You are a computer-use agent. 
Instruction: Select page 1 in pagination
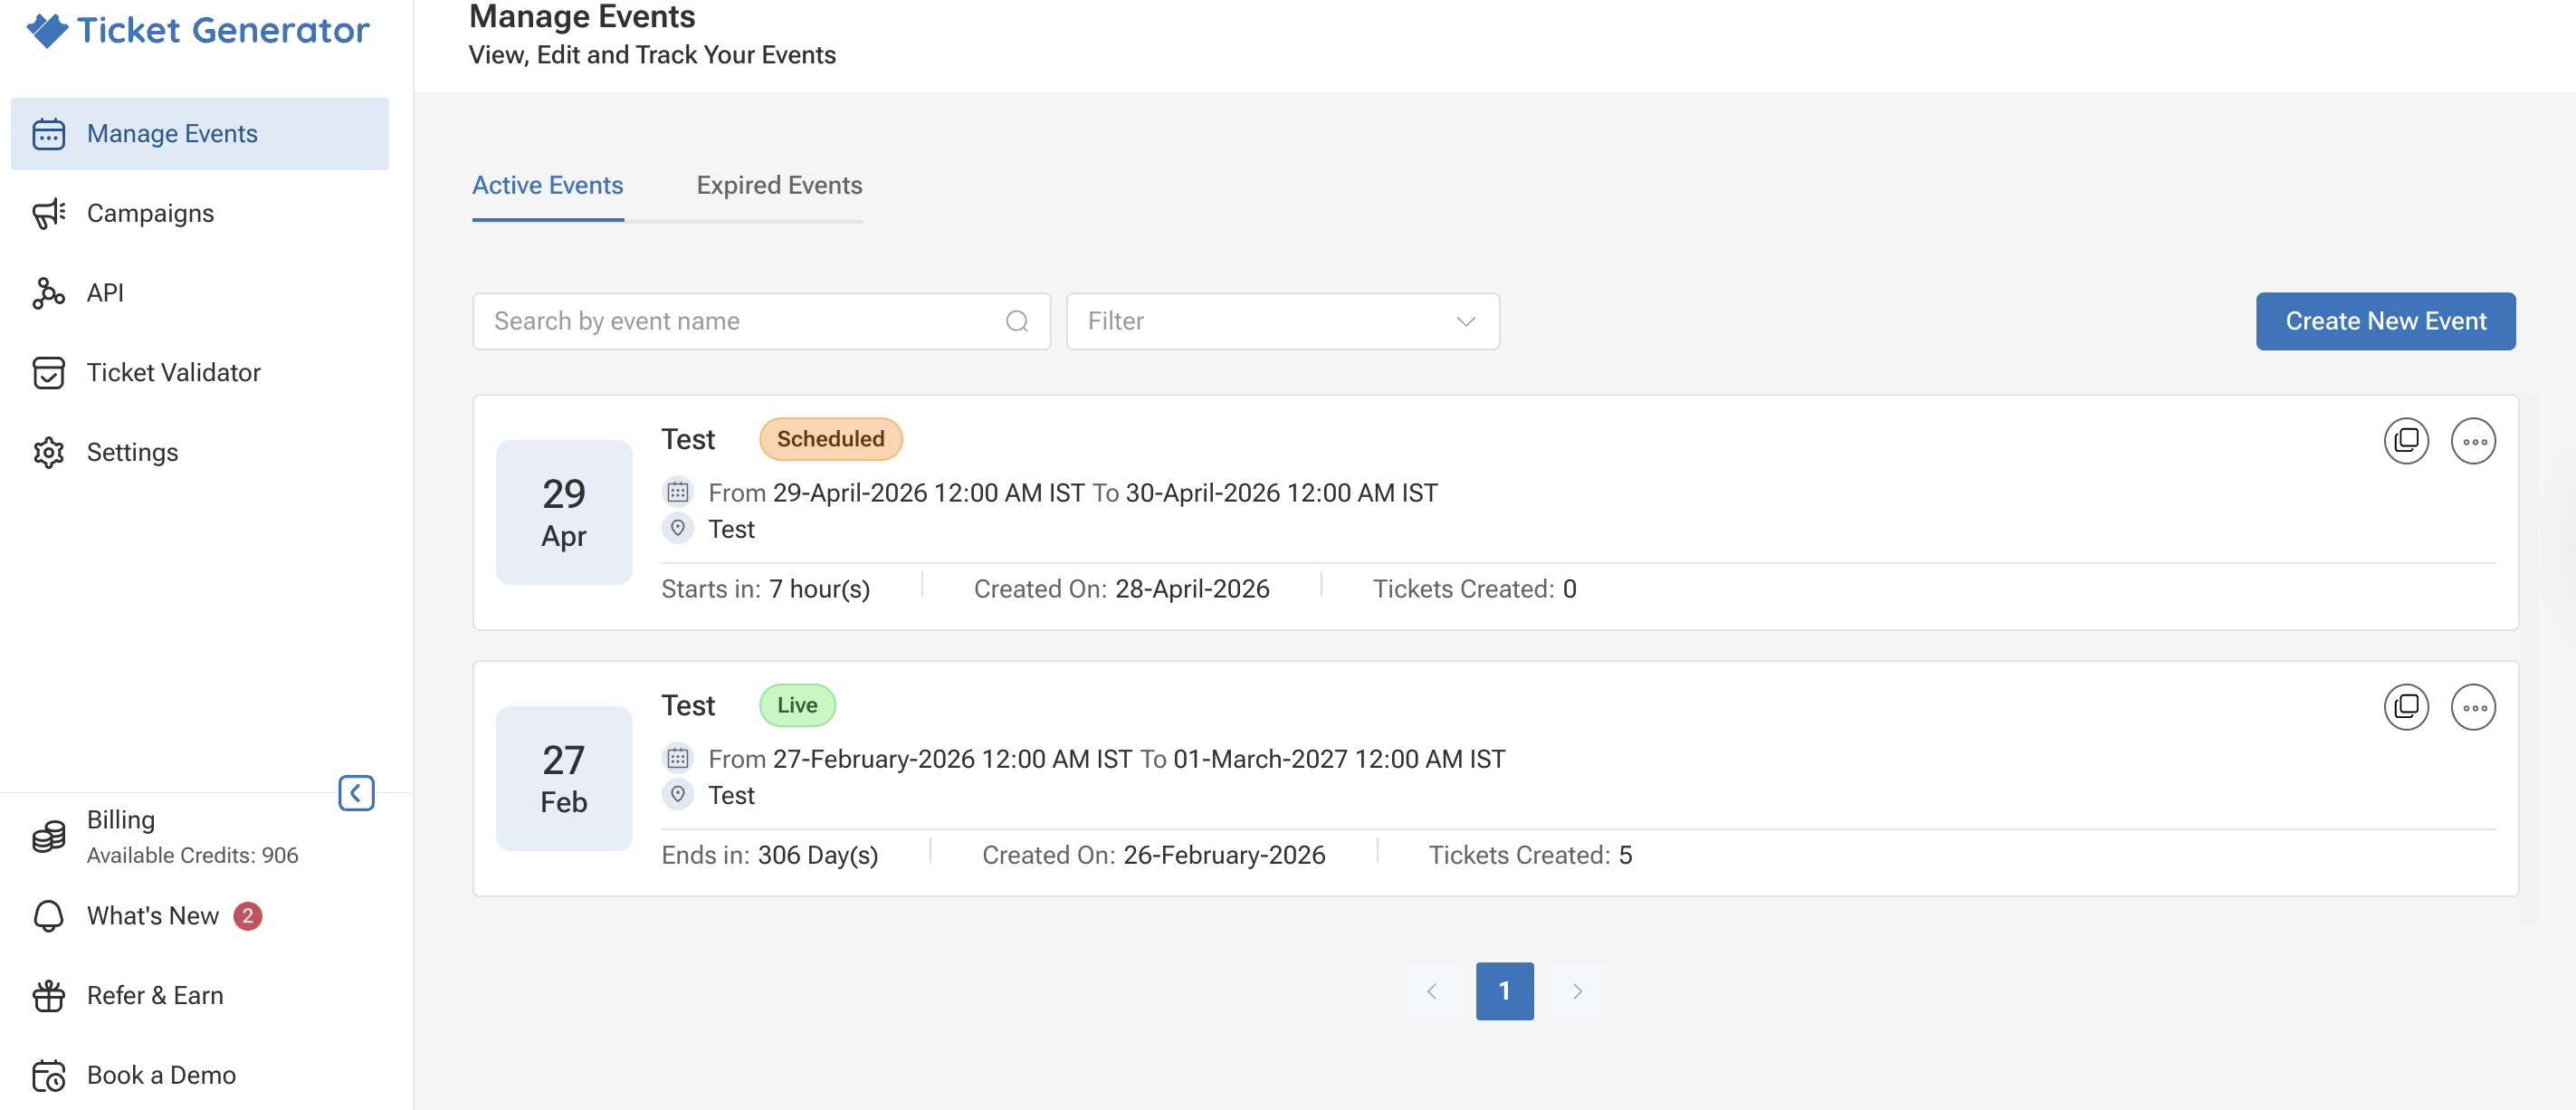click(x=1504, y=991)
